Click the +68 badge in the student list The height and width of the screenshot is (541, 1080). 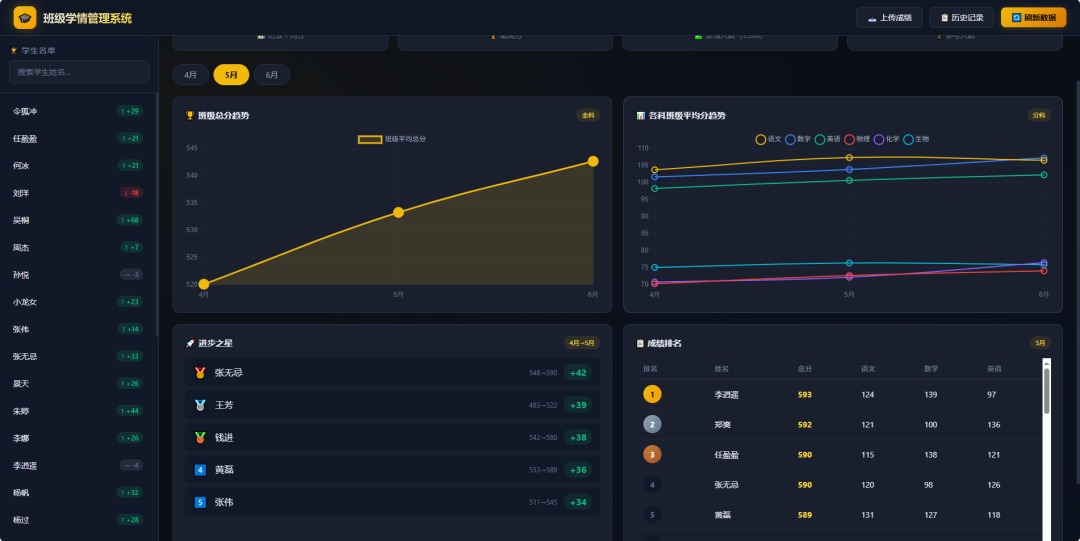click(129, 221)
